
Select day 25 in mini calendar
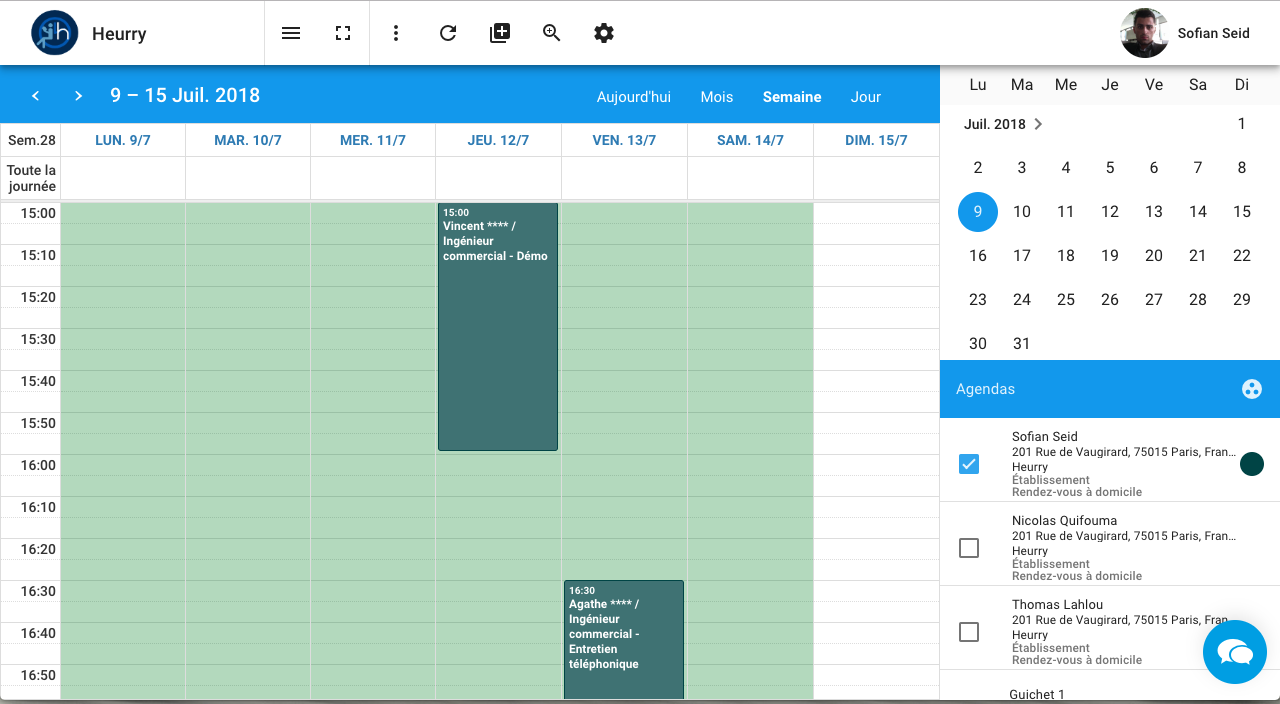1066,300
